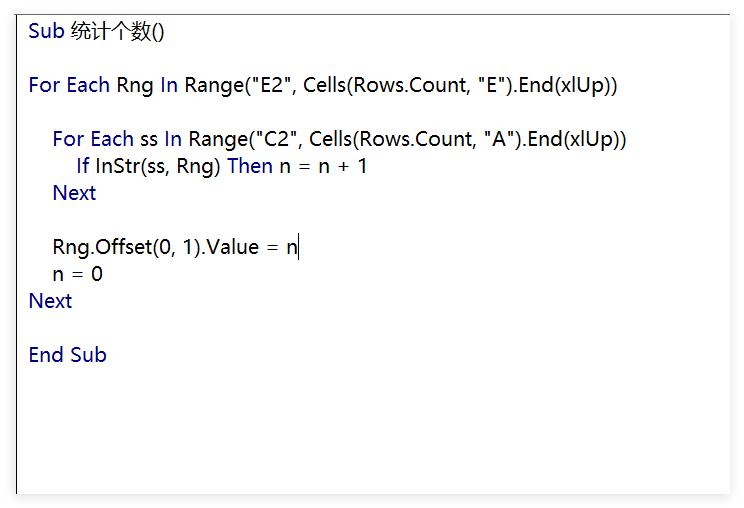Click the outer Next keyword
The image size is (744, 508).
[50, 301]
